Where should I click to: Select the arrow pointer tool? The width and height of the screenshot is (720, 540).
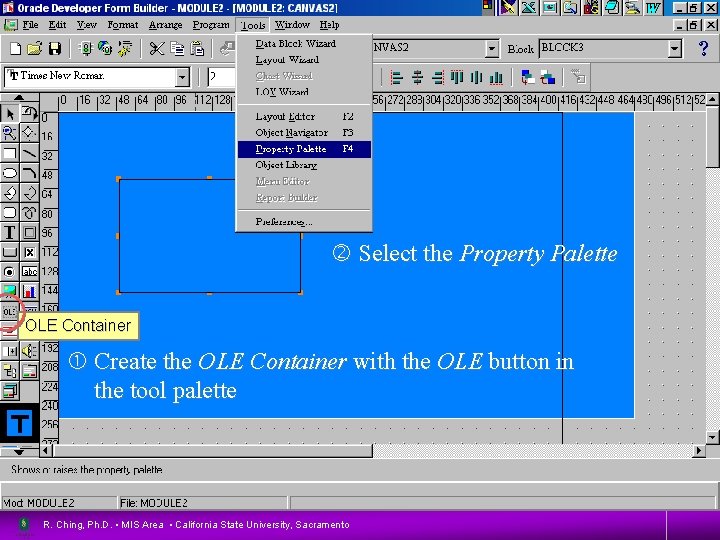tap(10, 113)
